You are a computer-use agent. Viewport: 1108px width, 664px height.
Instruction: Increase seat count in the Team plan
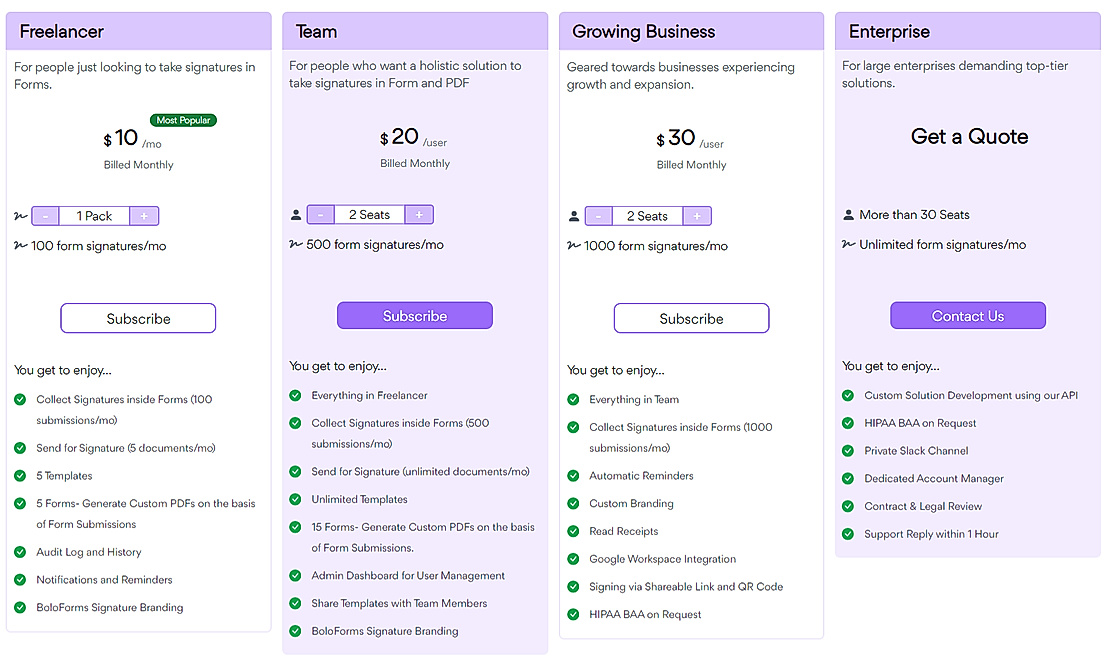(x=420, y=214)
